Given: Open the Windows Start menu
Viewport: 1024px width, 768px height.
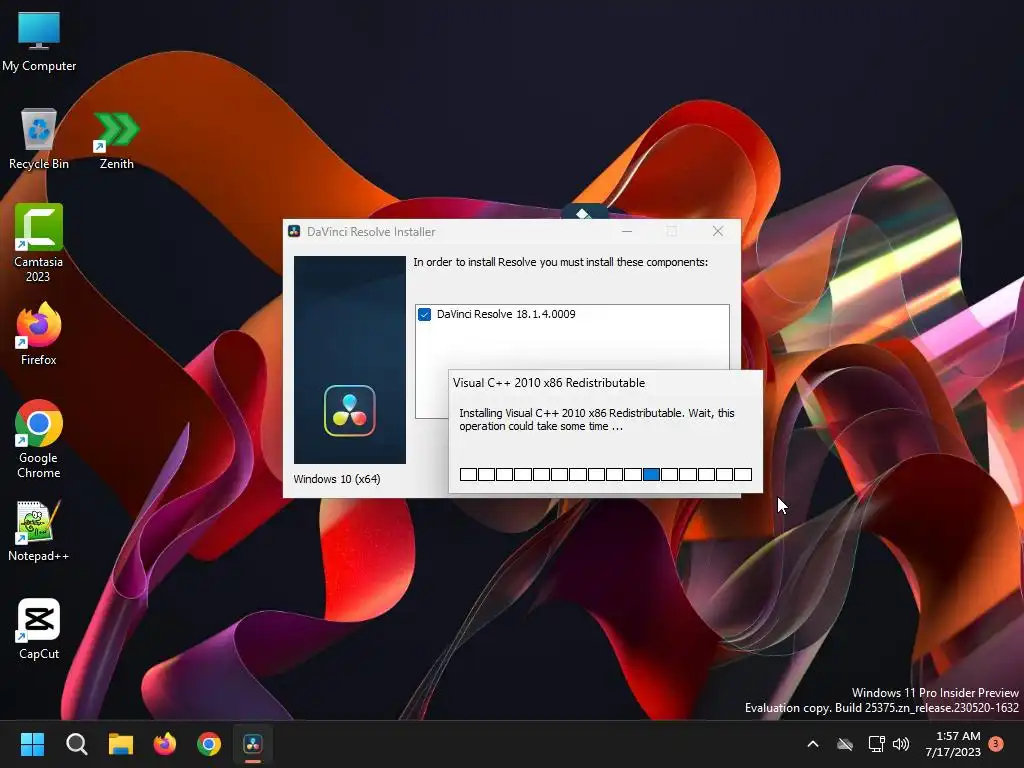Looking at the screenshot, I should click(x=32, y=744).
